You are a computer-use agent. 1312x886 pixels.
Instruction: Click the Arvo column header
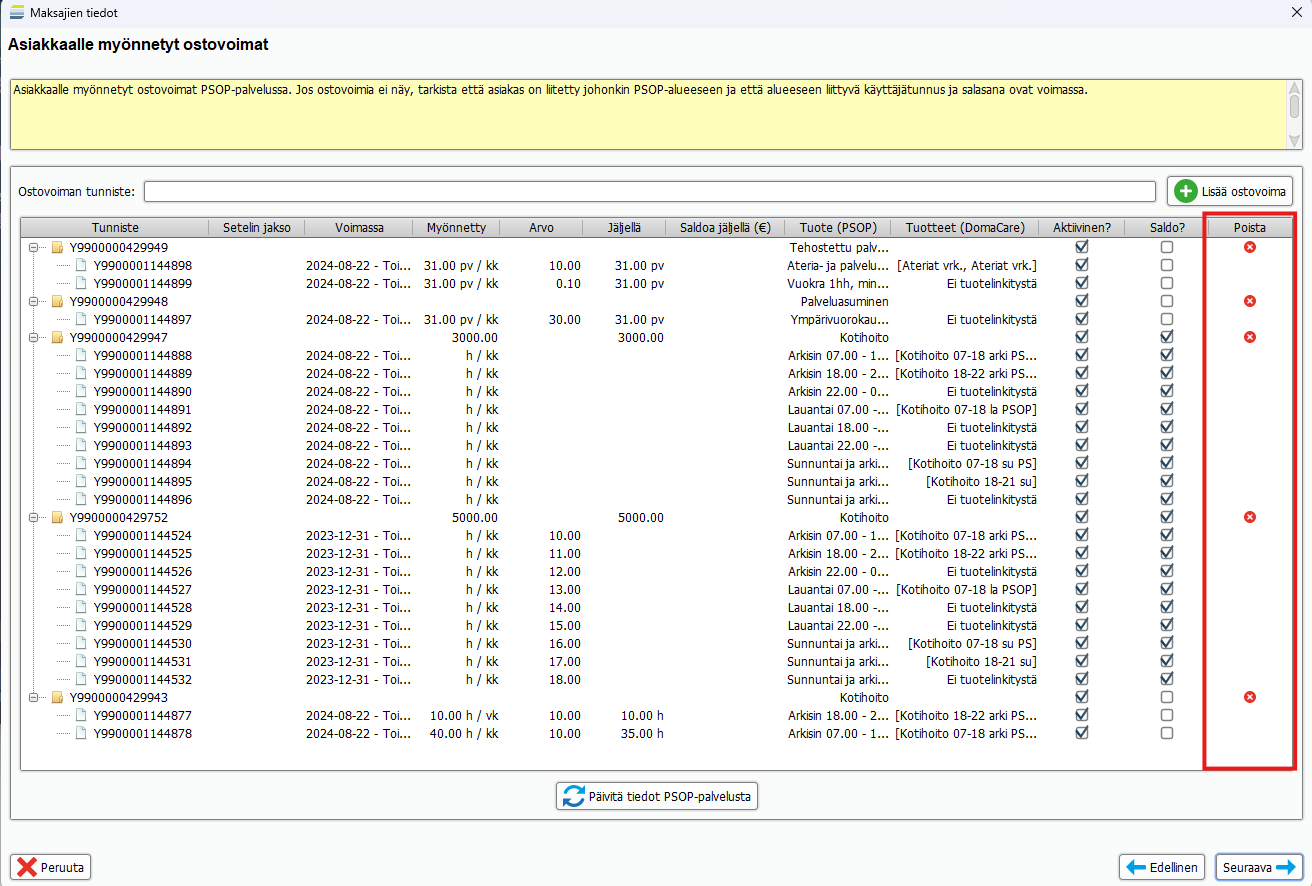point(541,227)
